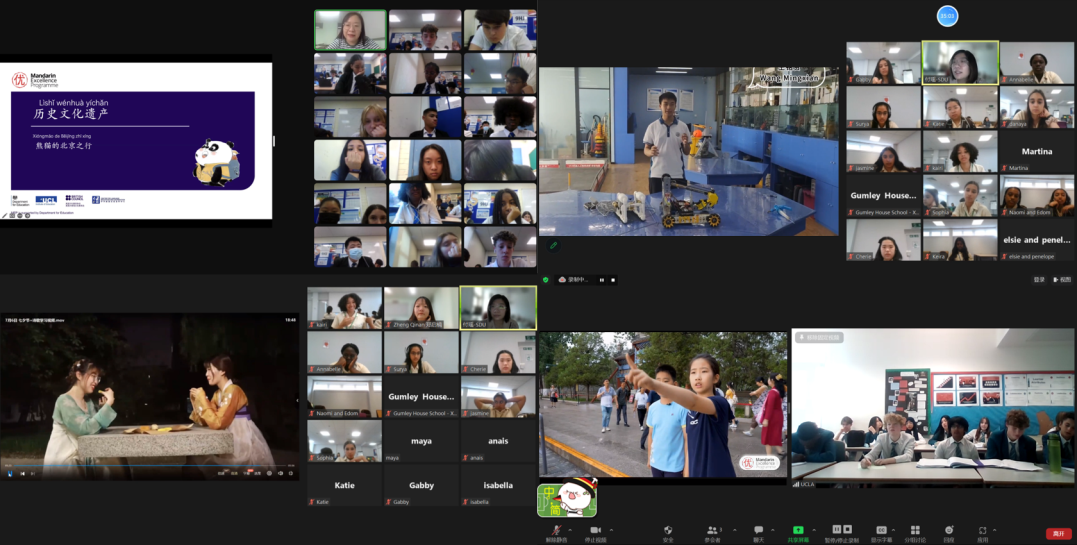Open the Security shield icon

point(668,529)
